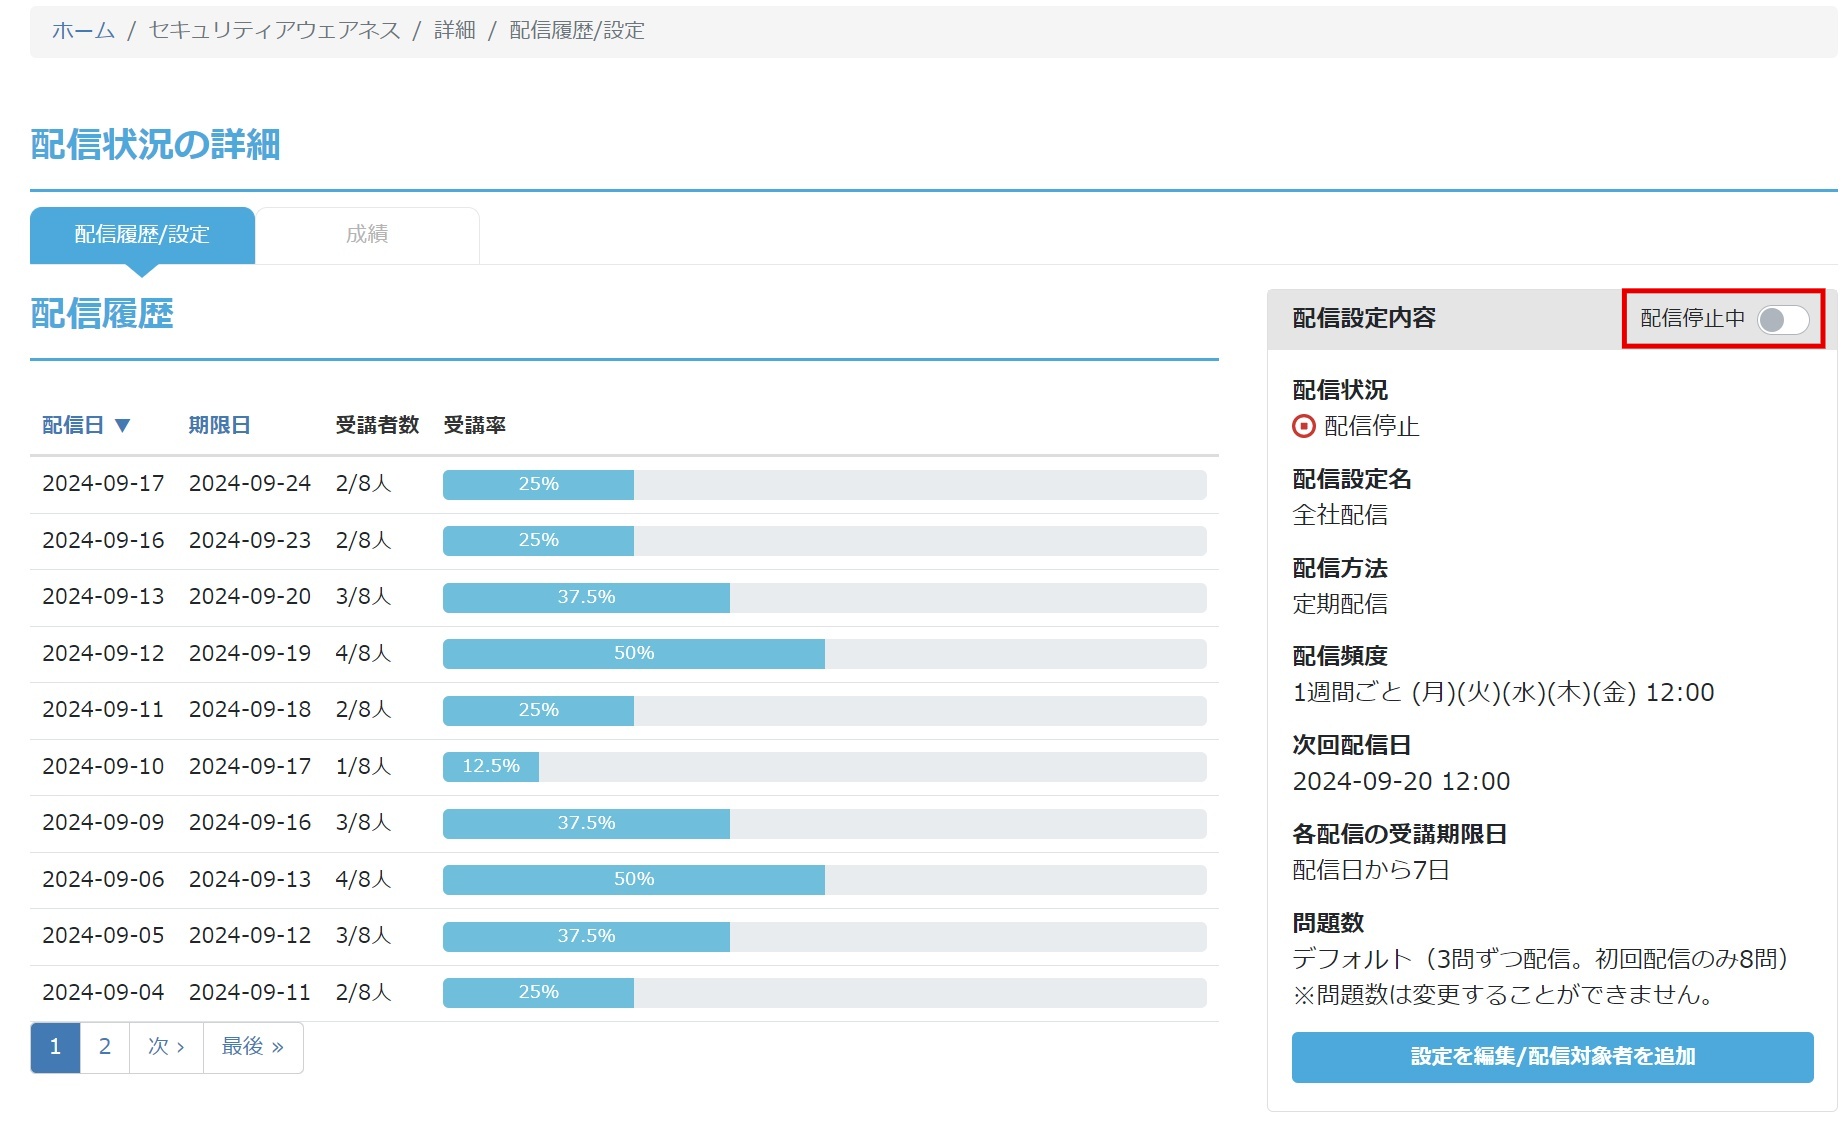Click 受講率 column header
The height and width of the screenshot is (1131, 1842).
pyautogui.click(x=475, y=425)
